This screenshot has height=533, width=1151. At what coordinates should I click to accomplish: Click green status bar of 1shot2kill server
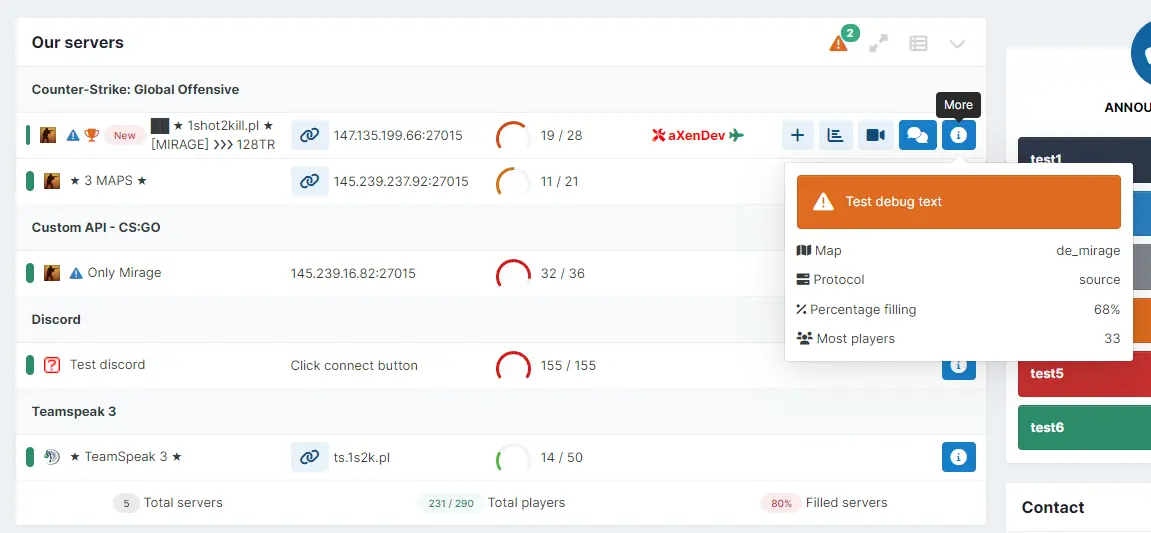[28, 135]
